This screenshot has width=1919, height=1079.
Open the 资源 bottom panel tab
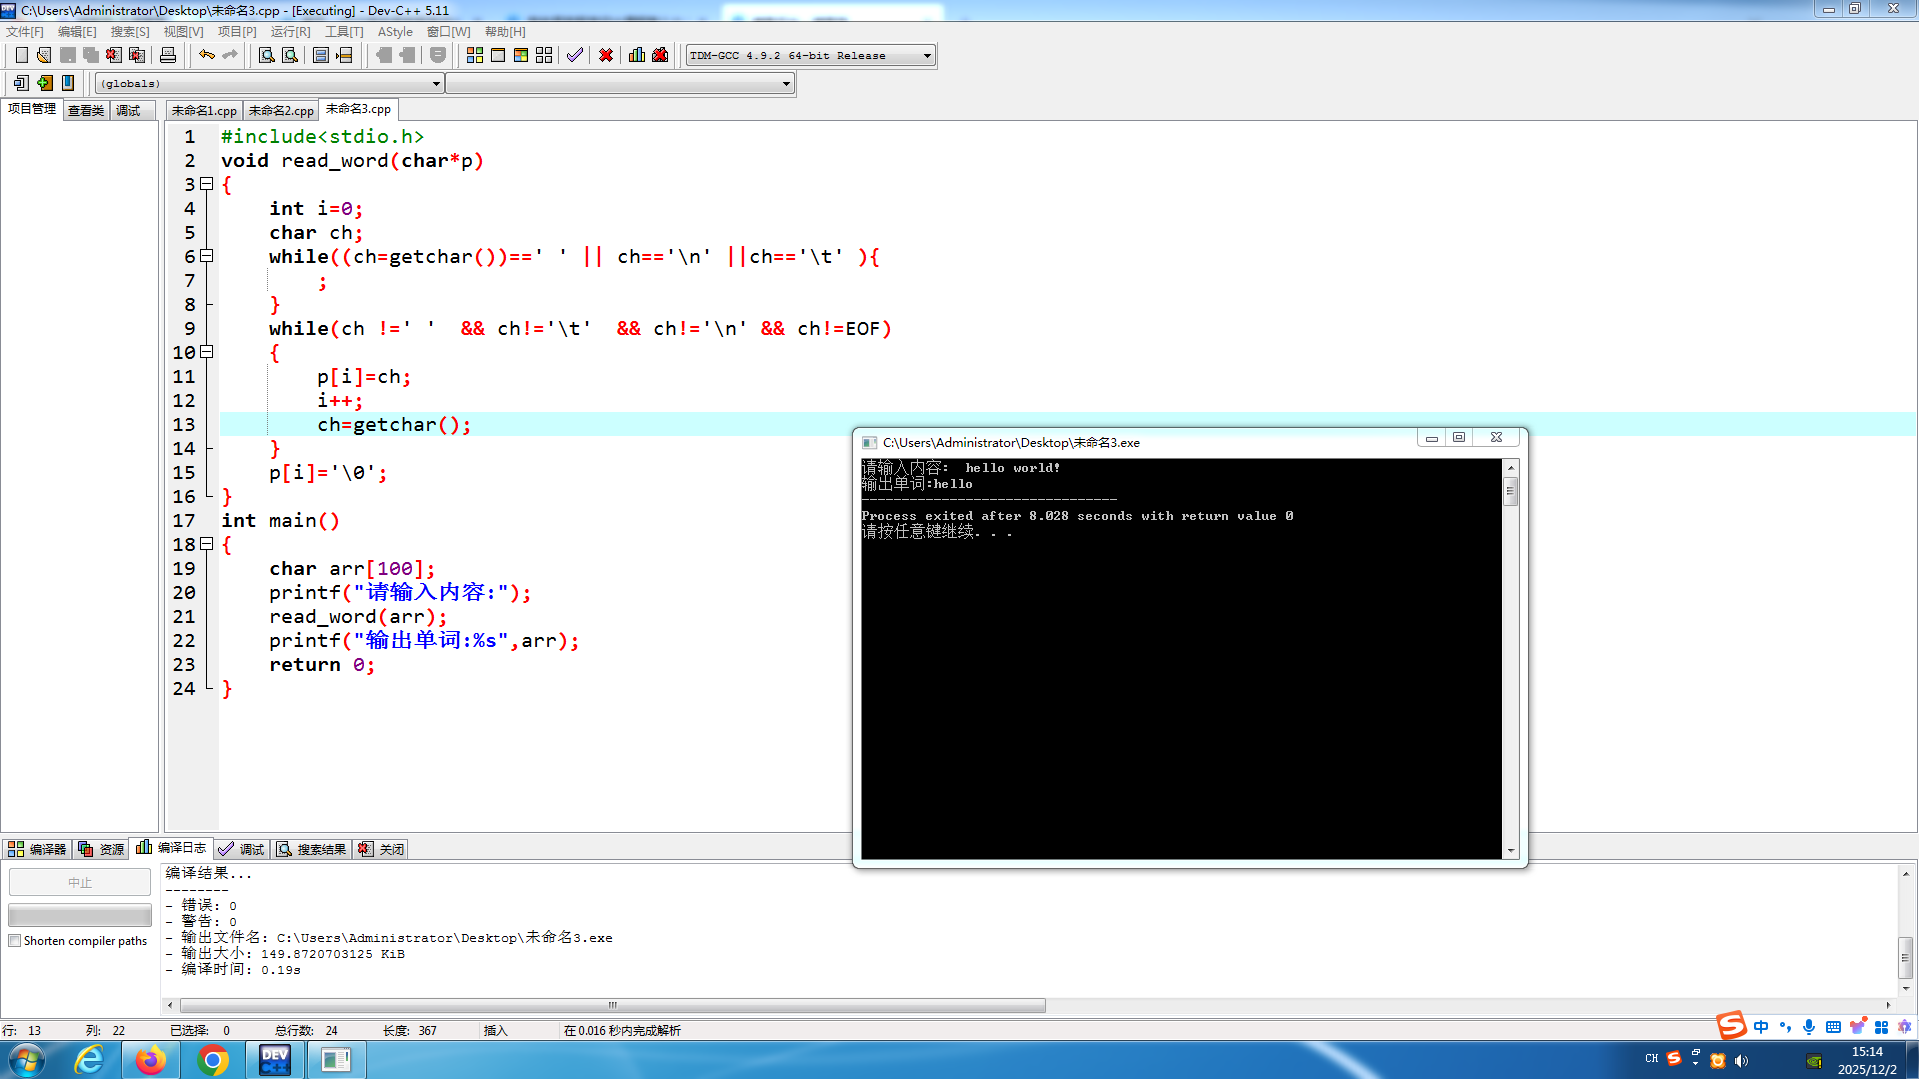(101, 849)
